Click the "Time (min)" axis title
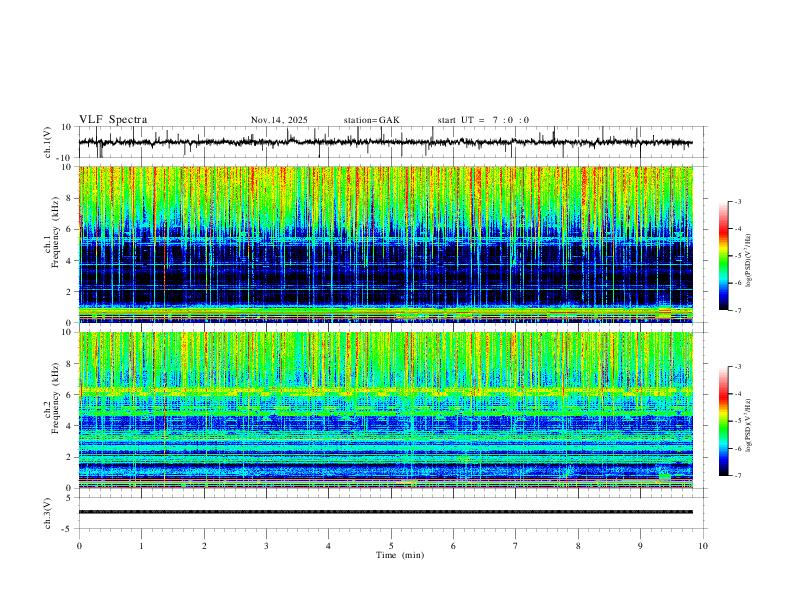792x612 pixels. (x=400, y=555)
